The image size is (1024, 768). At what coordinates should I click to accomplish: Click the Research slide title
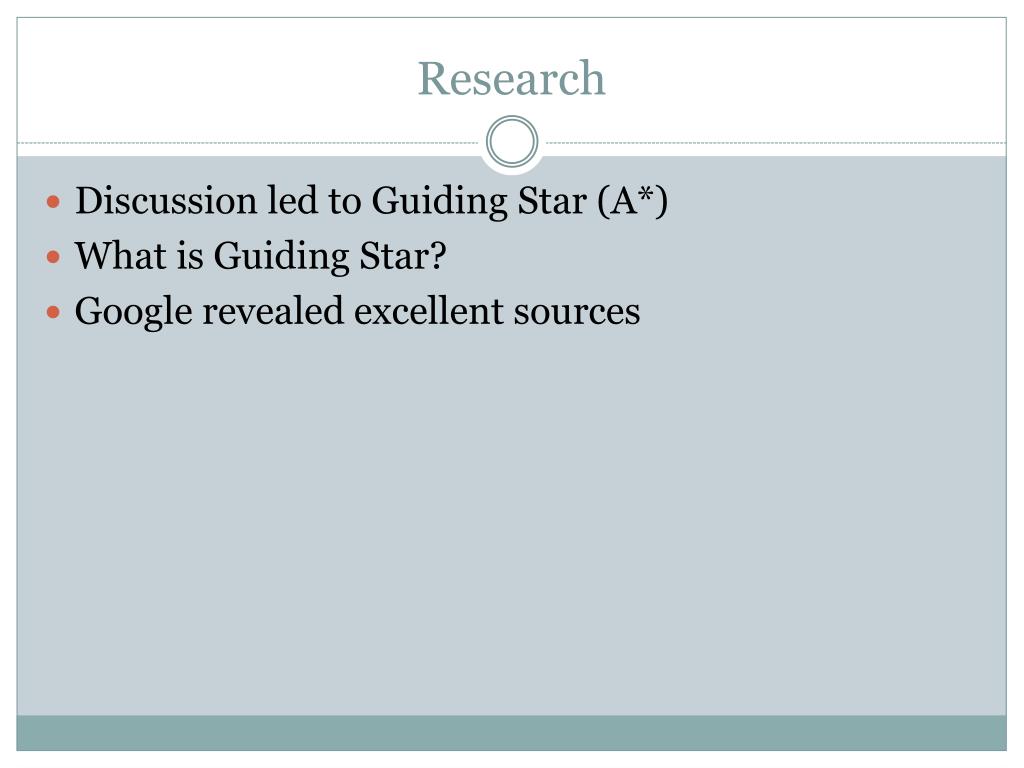click(x=511, y=78)
